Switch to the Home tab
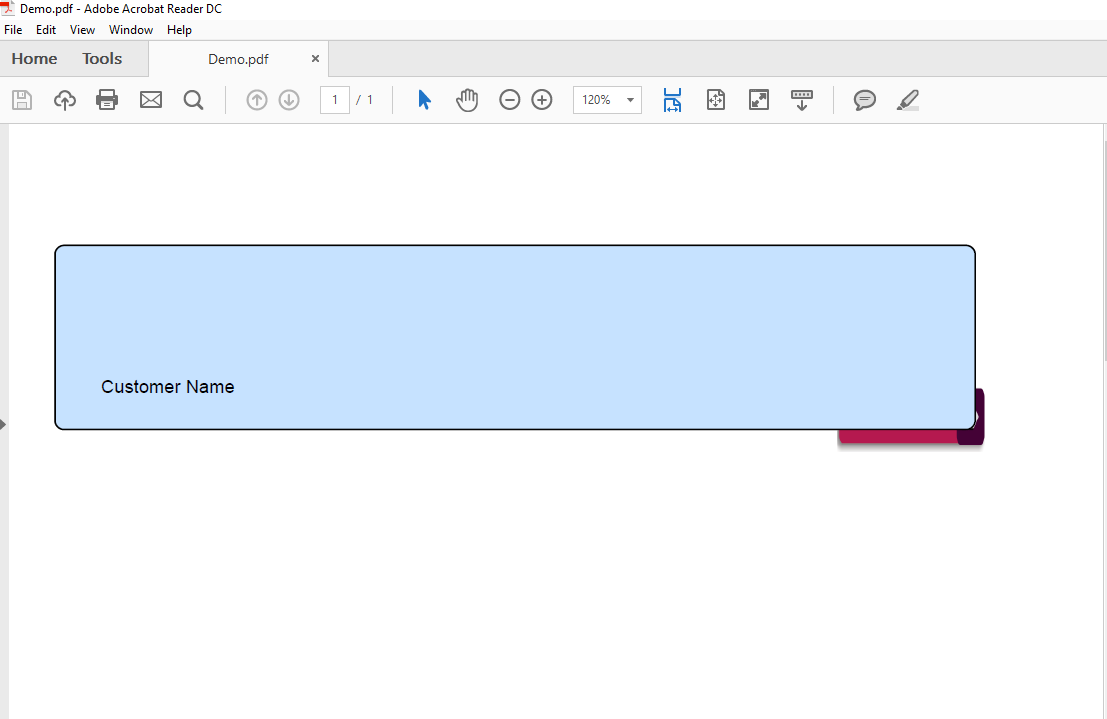Viewport: 1107px width, 719px height. [34, 59]
